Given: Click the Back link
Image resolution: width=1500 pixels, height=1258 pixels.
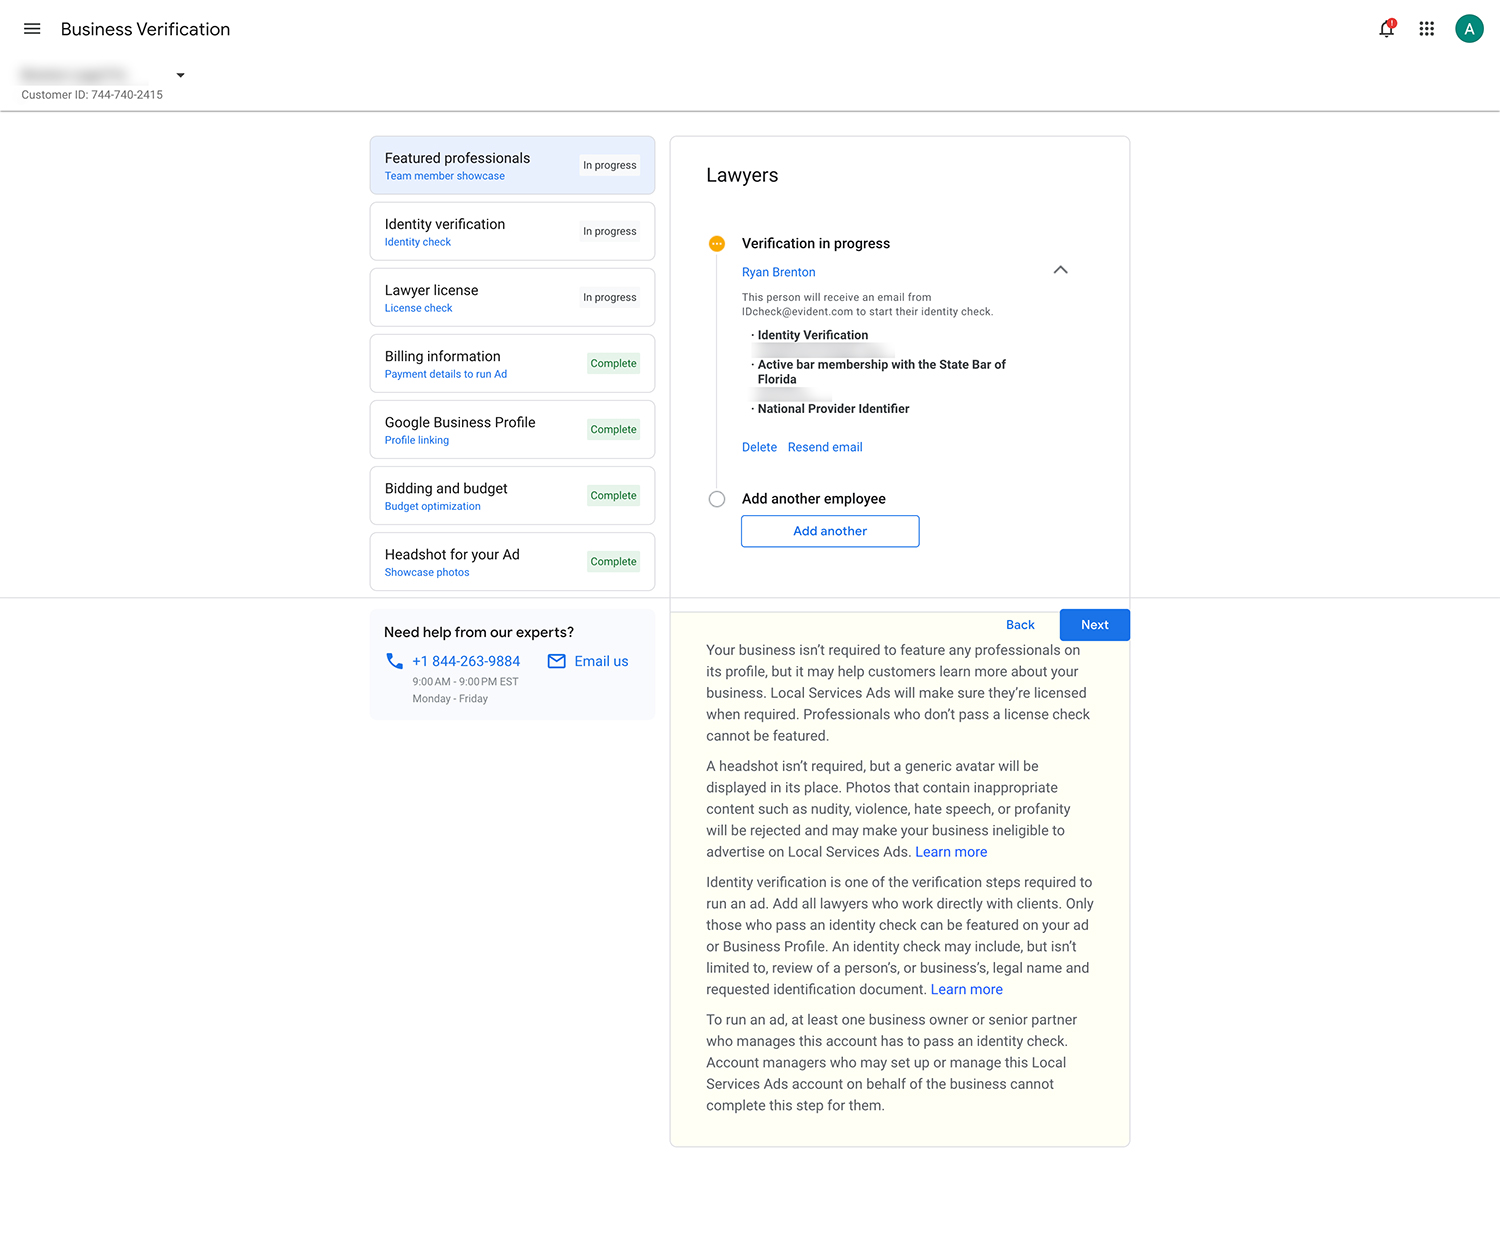Looking at the screenshot, I should 1020,625.
